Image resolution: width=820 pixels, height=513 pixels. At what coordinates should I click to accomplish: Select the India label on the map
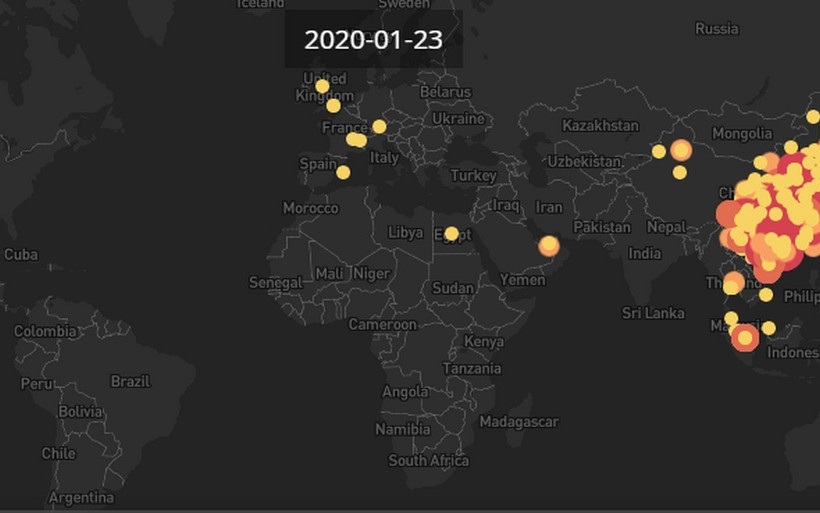(644, 253)
